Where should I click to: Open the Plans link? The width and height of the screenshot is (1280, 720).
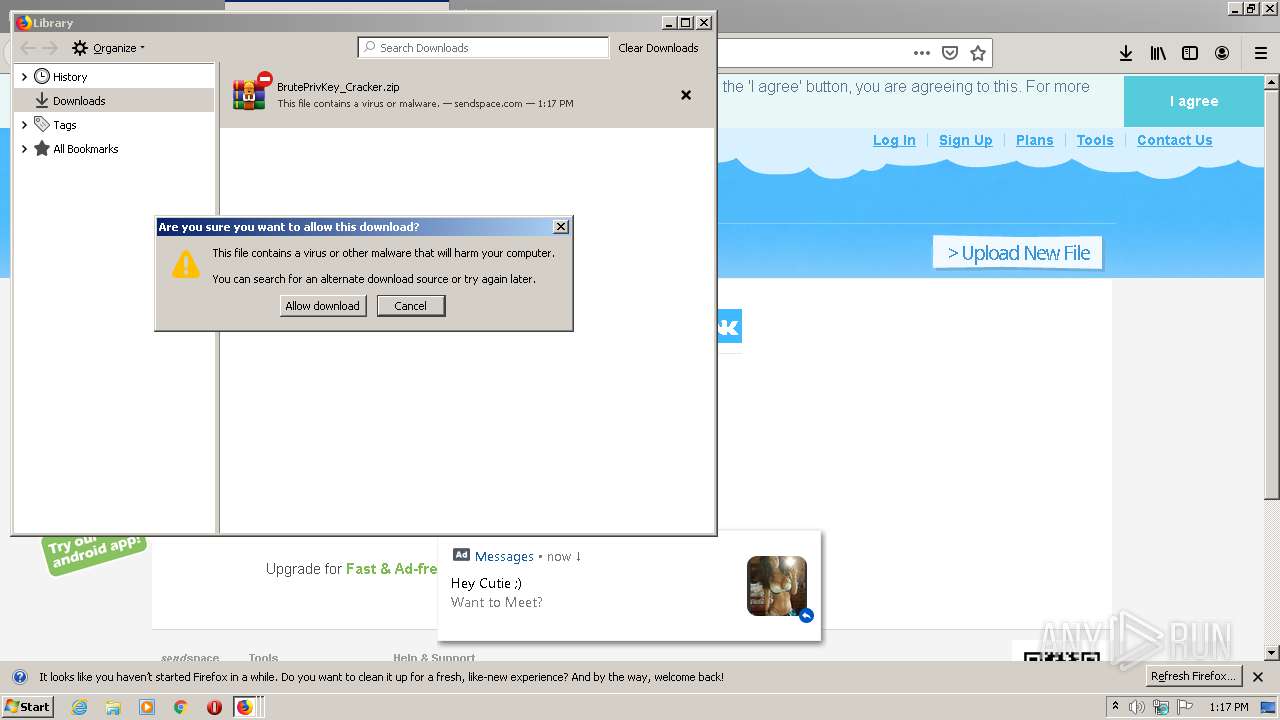[1035, 140]
